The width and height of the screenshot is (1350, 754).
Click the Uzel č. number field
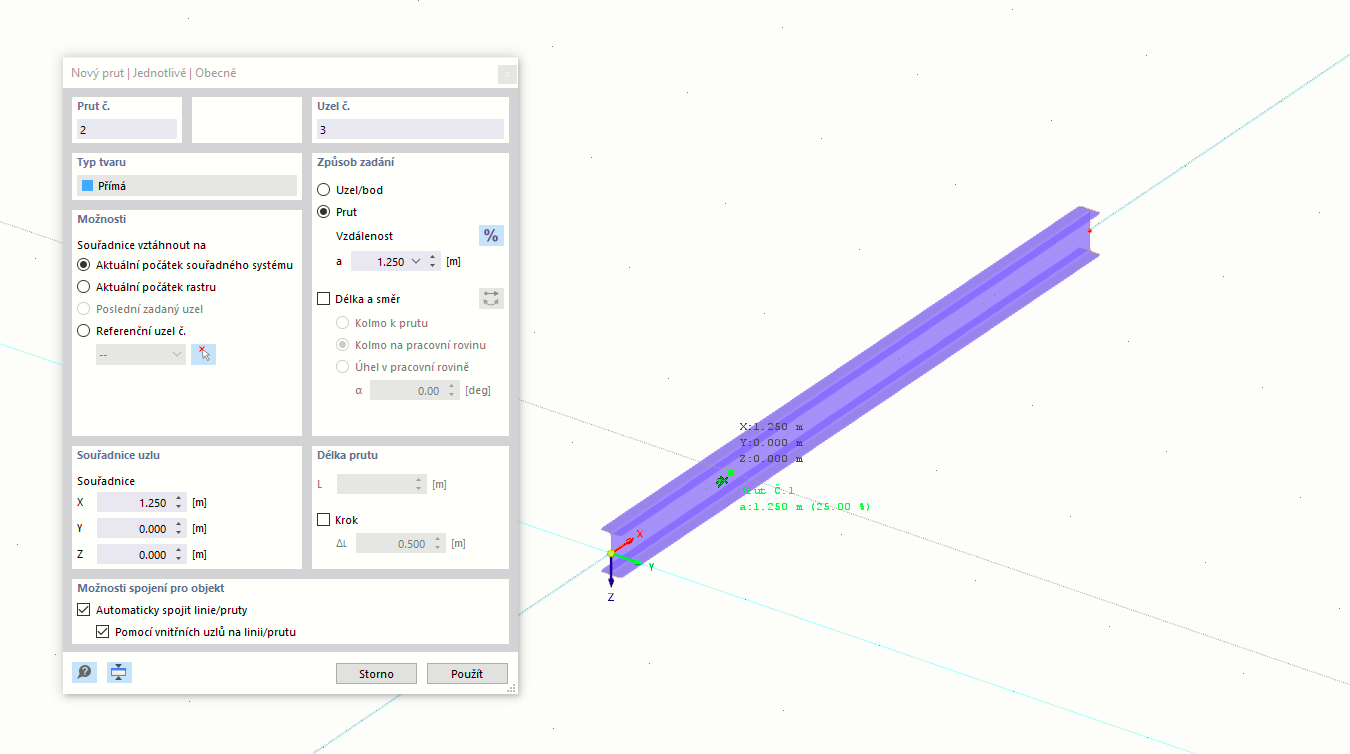[410, 129]
